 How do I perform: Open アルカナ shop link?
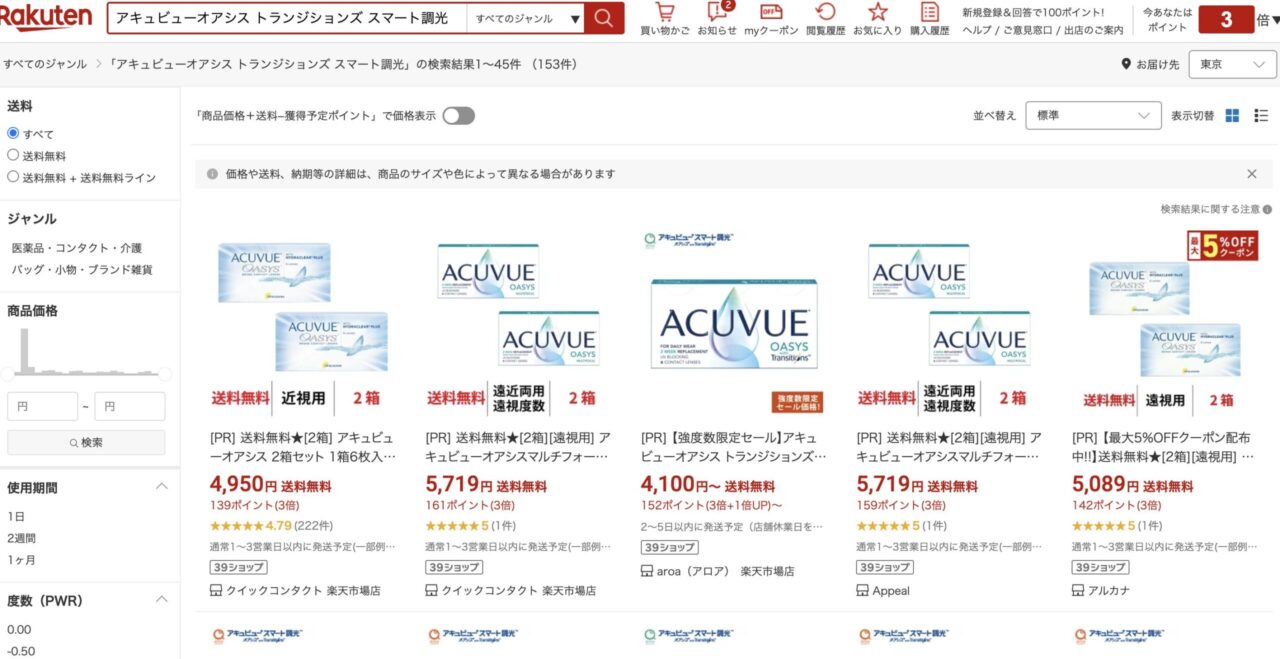(x=1107, y=590)
